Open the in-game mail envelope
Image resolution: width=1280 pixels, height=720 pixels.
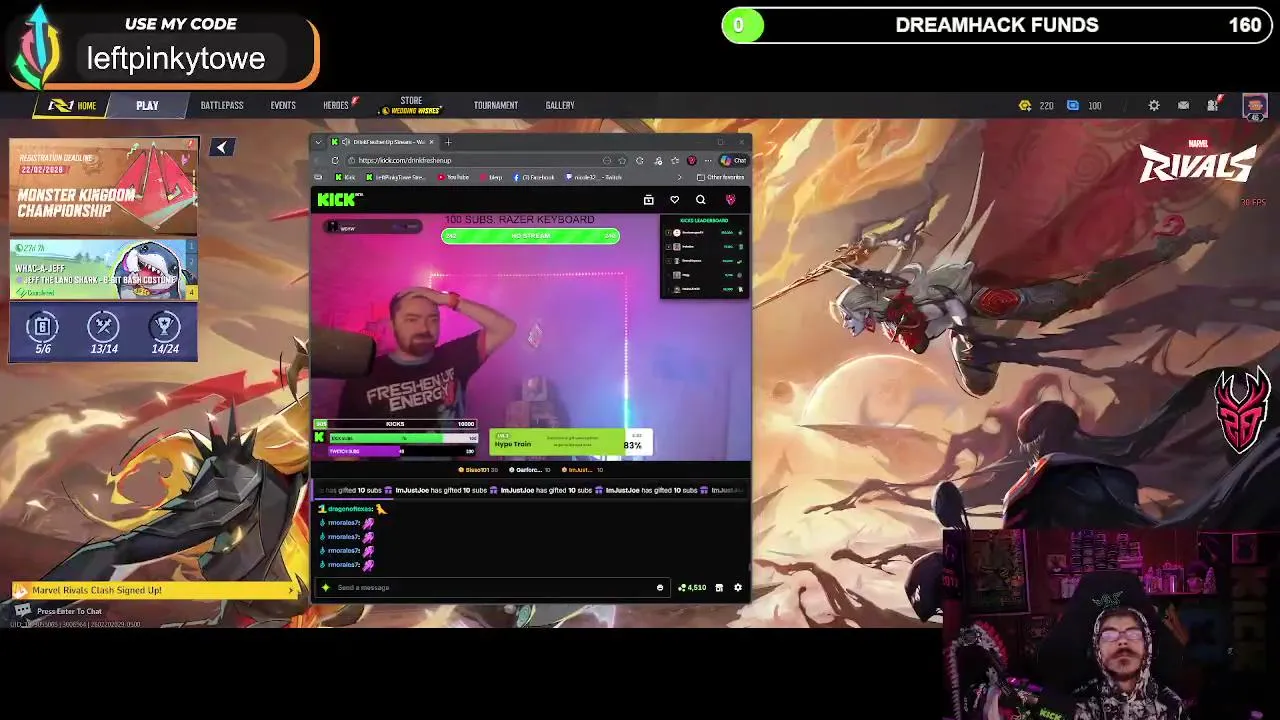1183,105
